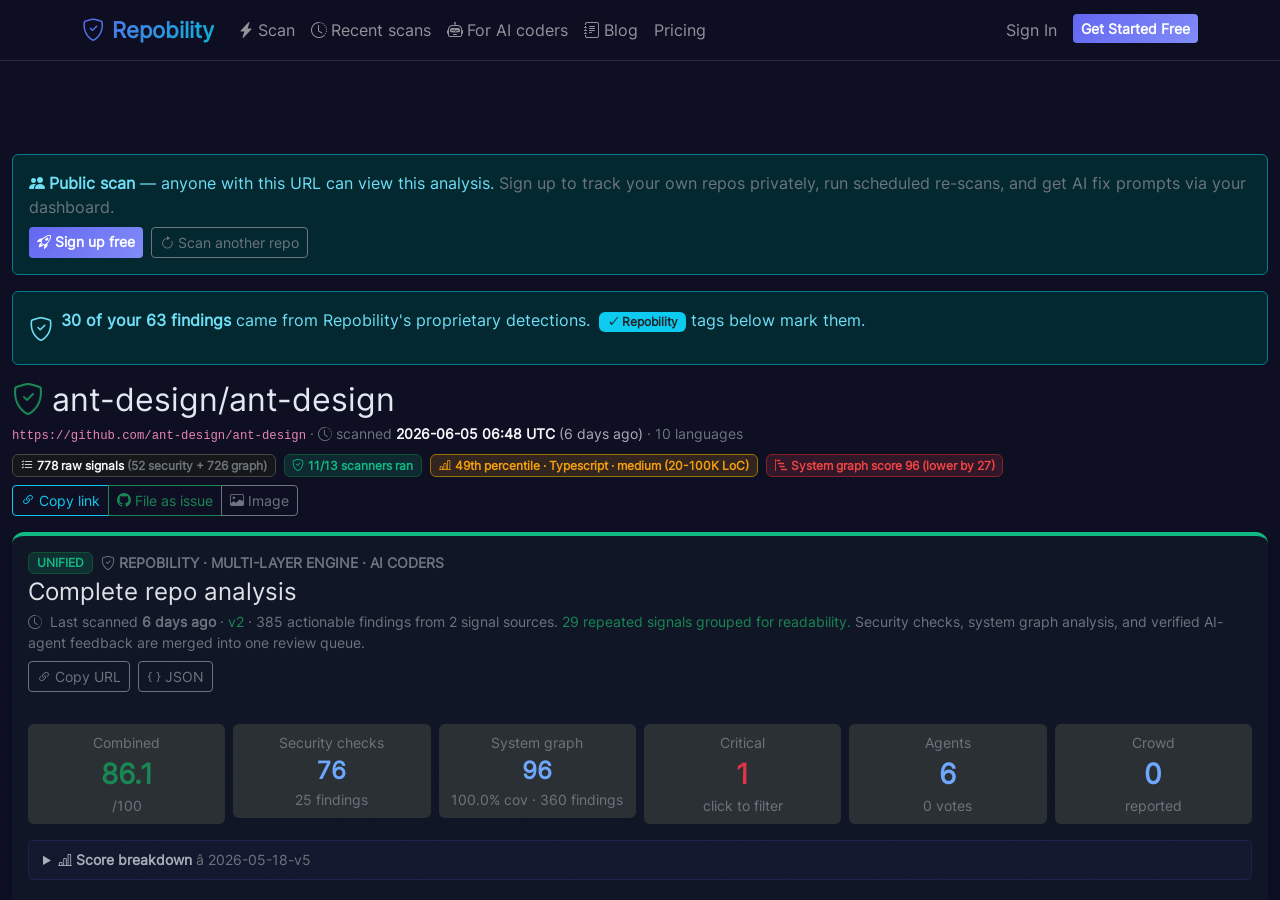The image size is (1280, 900).
Task: Click the 'v2' version text
Action: [x=236, y=622]
